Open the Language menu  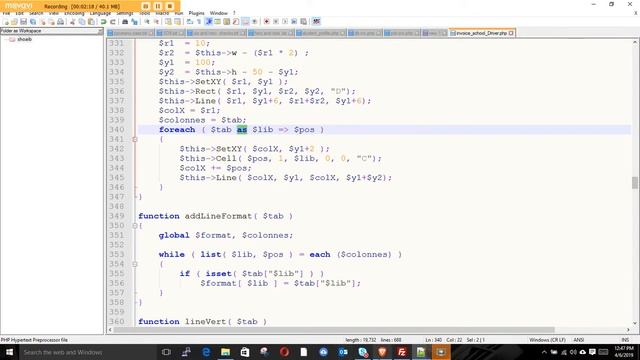coord(100,13)
